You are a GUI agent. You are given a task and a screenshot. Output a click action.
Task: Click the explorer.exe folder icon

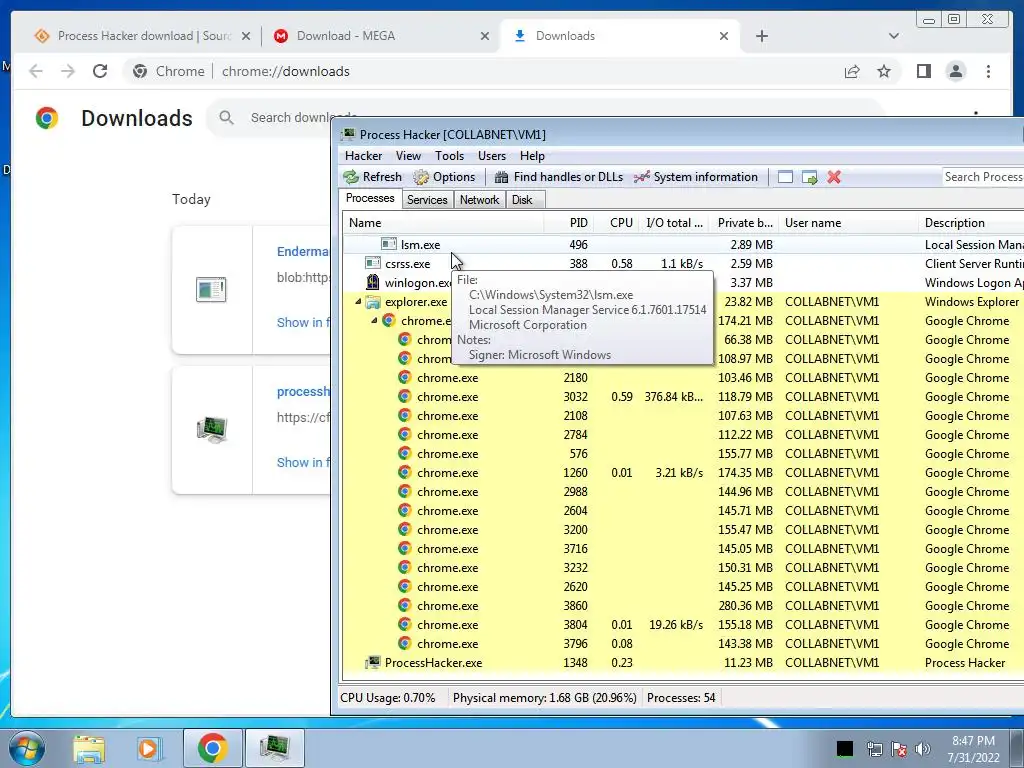pos(372,302)
